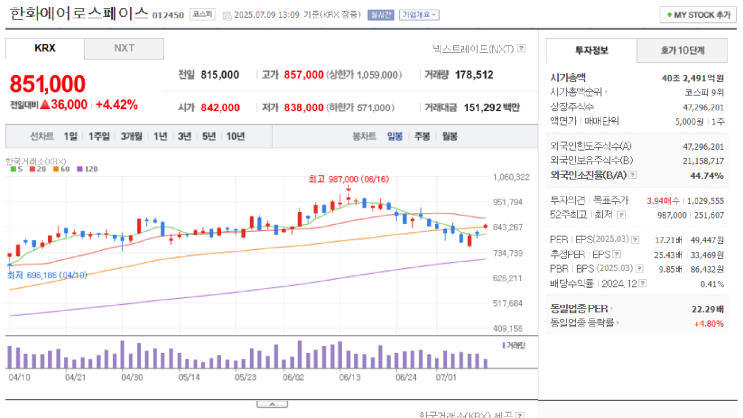This screenshot has height=418, width=743.
Task: Click the green 5-day moving average legend
Action: point(17,169)
